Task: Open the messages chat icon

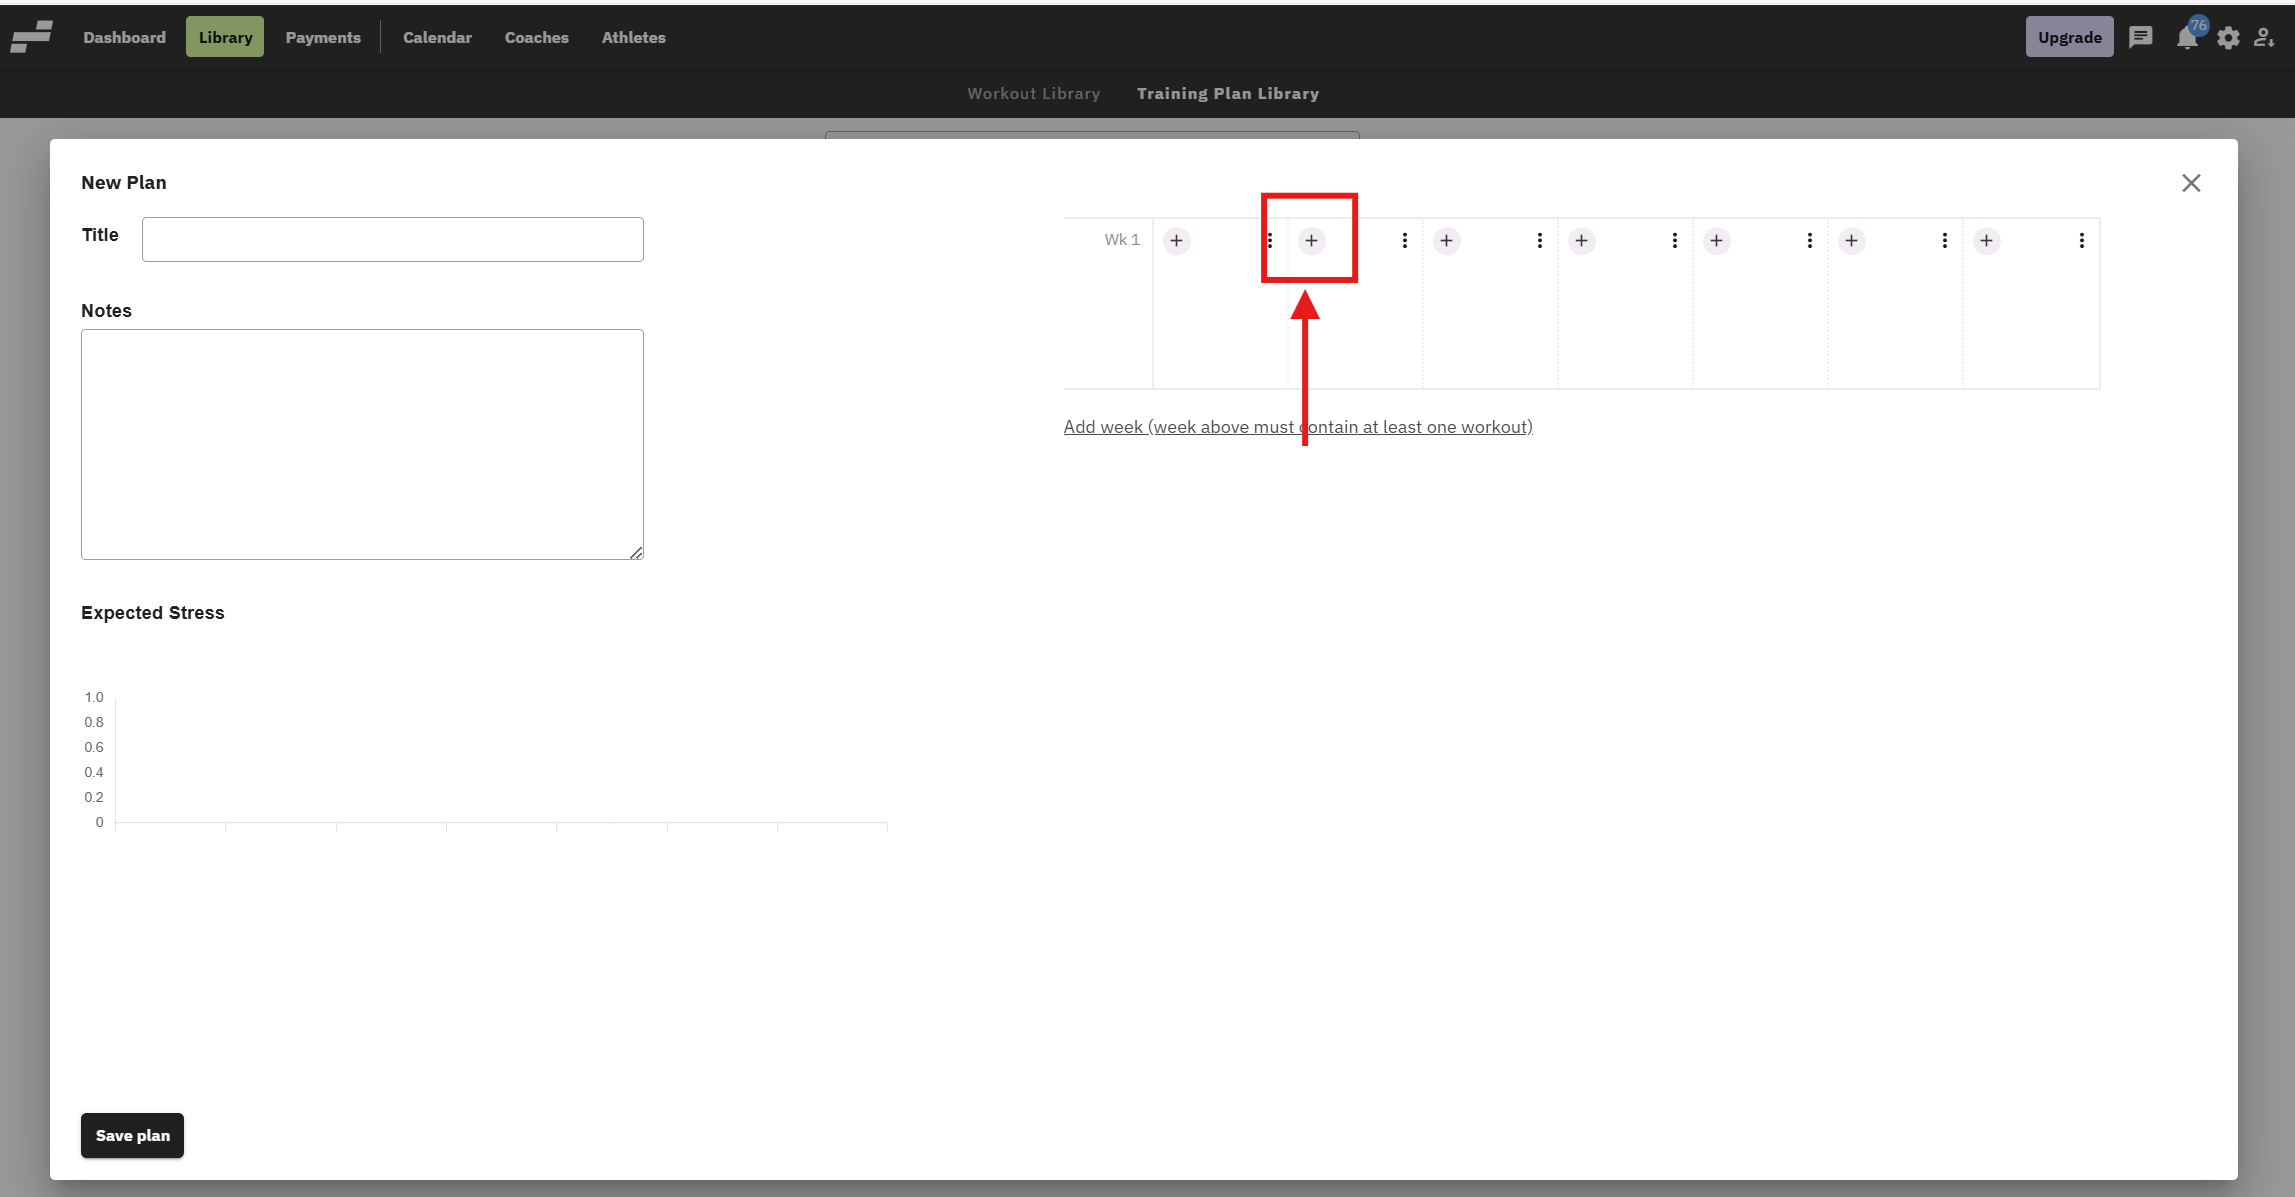Action: pyautogui.click(x=2140, y=38)
